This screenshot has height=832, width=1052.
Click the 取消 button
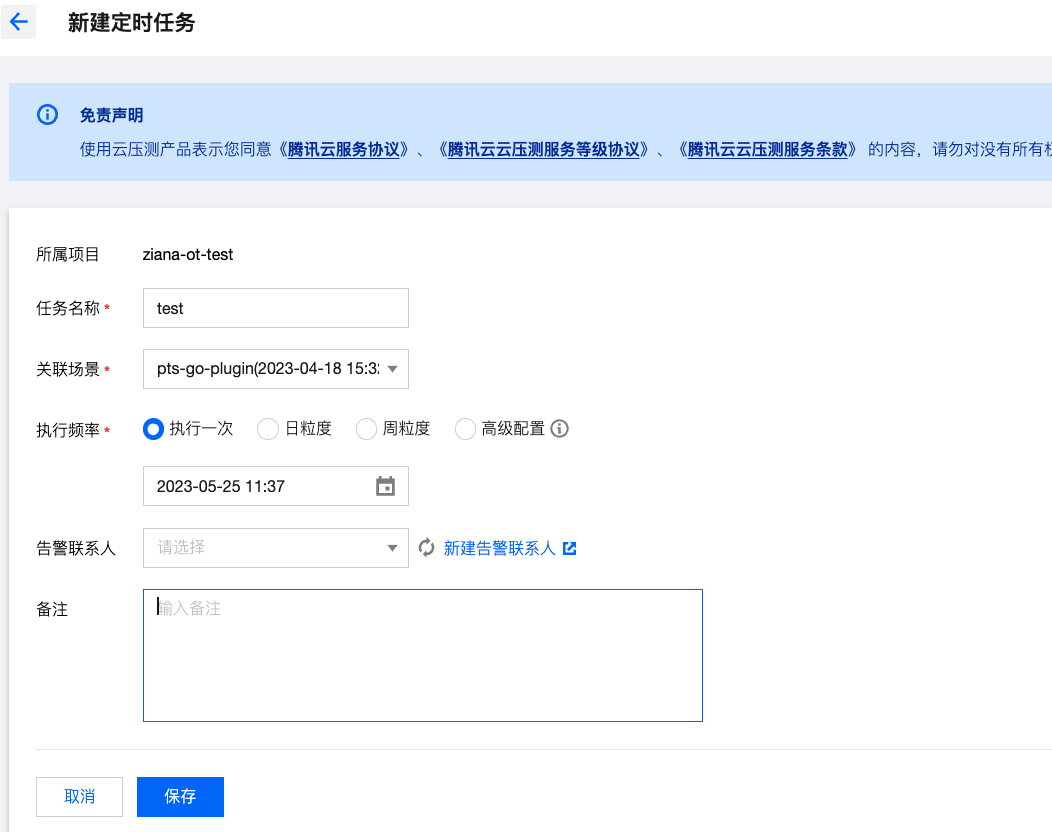pos(79,797)
